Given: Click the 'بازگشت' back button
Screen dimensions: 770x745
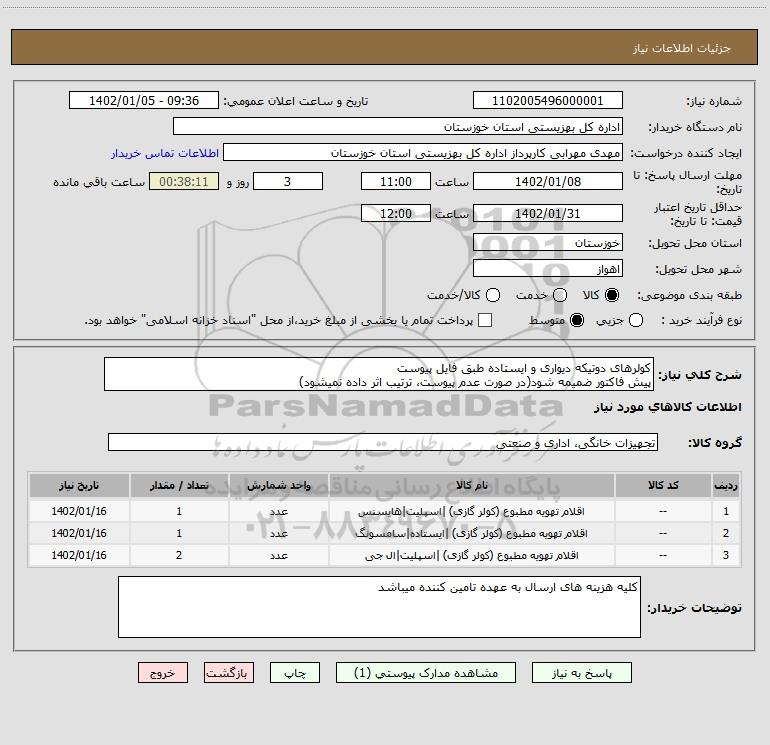Looking at the screenshot, I should [229, 673].
